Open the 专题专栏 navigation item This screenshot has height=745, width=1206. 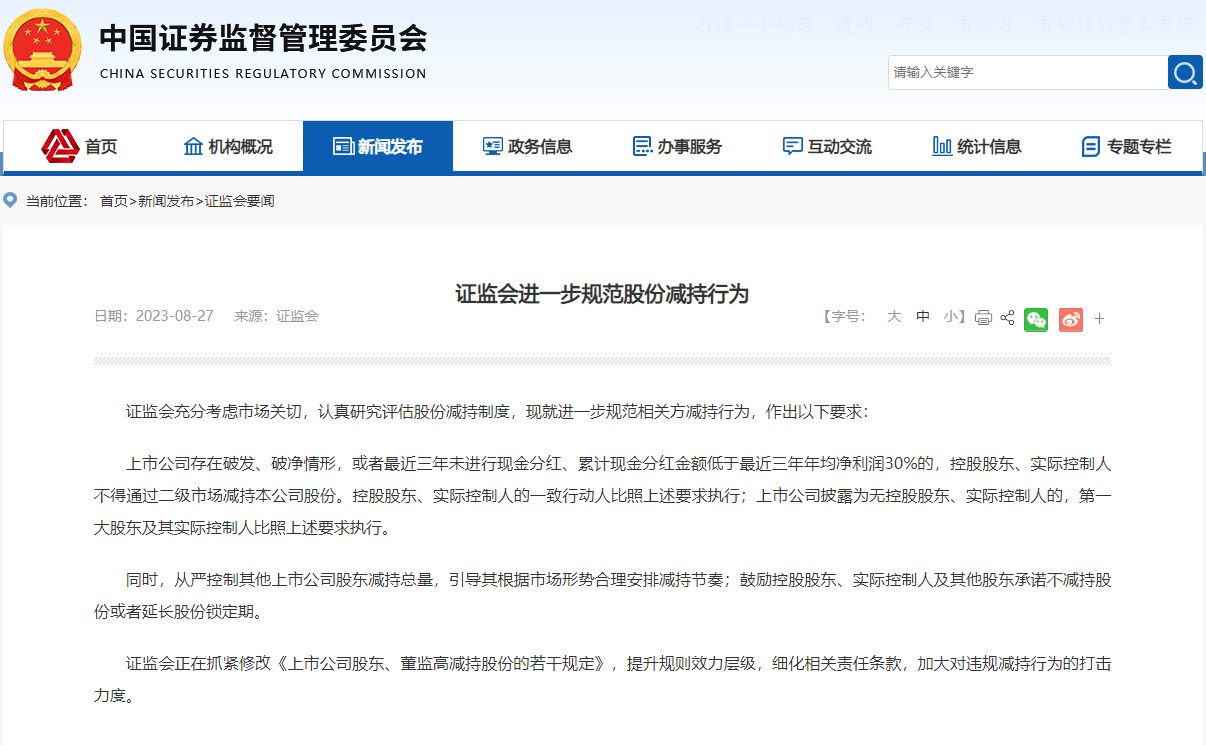1126,147
